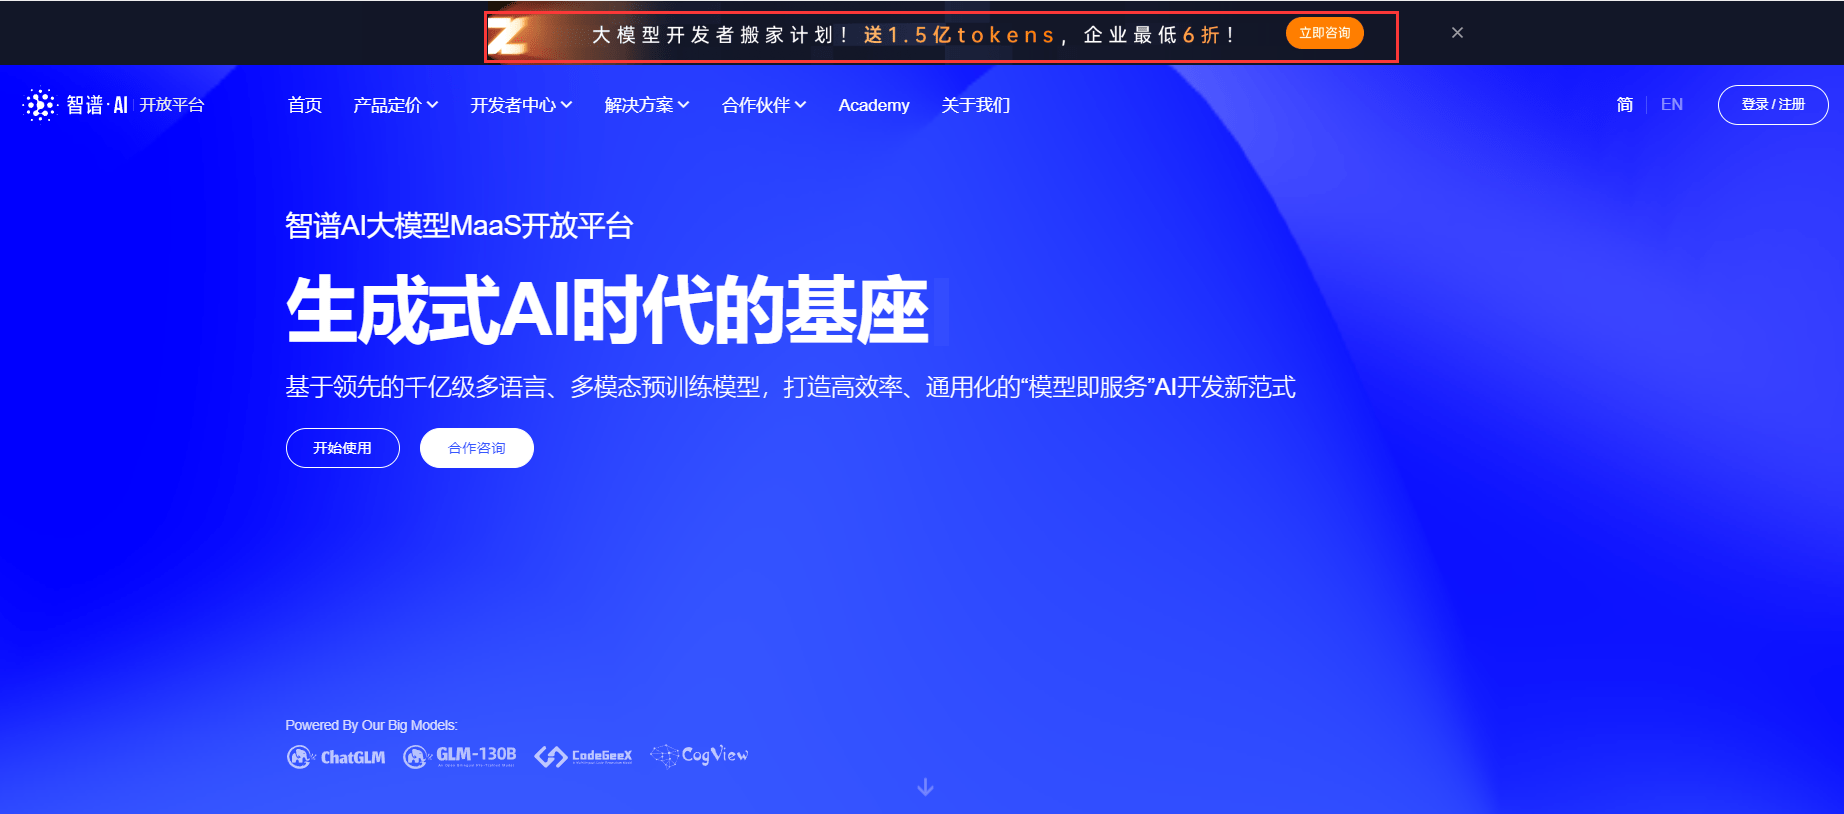The width and height of the screenshot is (1844, 814).
Task: Click the GLM-130B model logo
Action: pyautogui.click(x=460, y=756)
